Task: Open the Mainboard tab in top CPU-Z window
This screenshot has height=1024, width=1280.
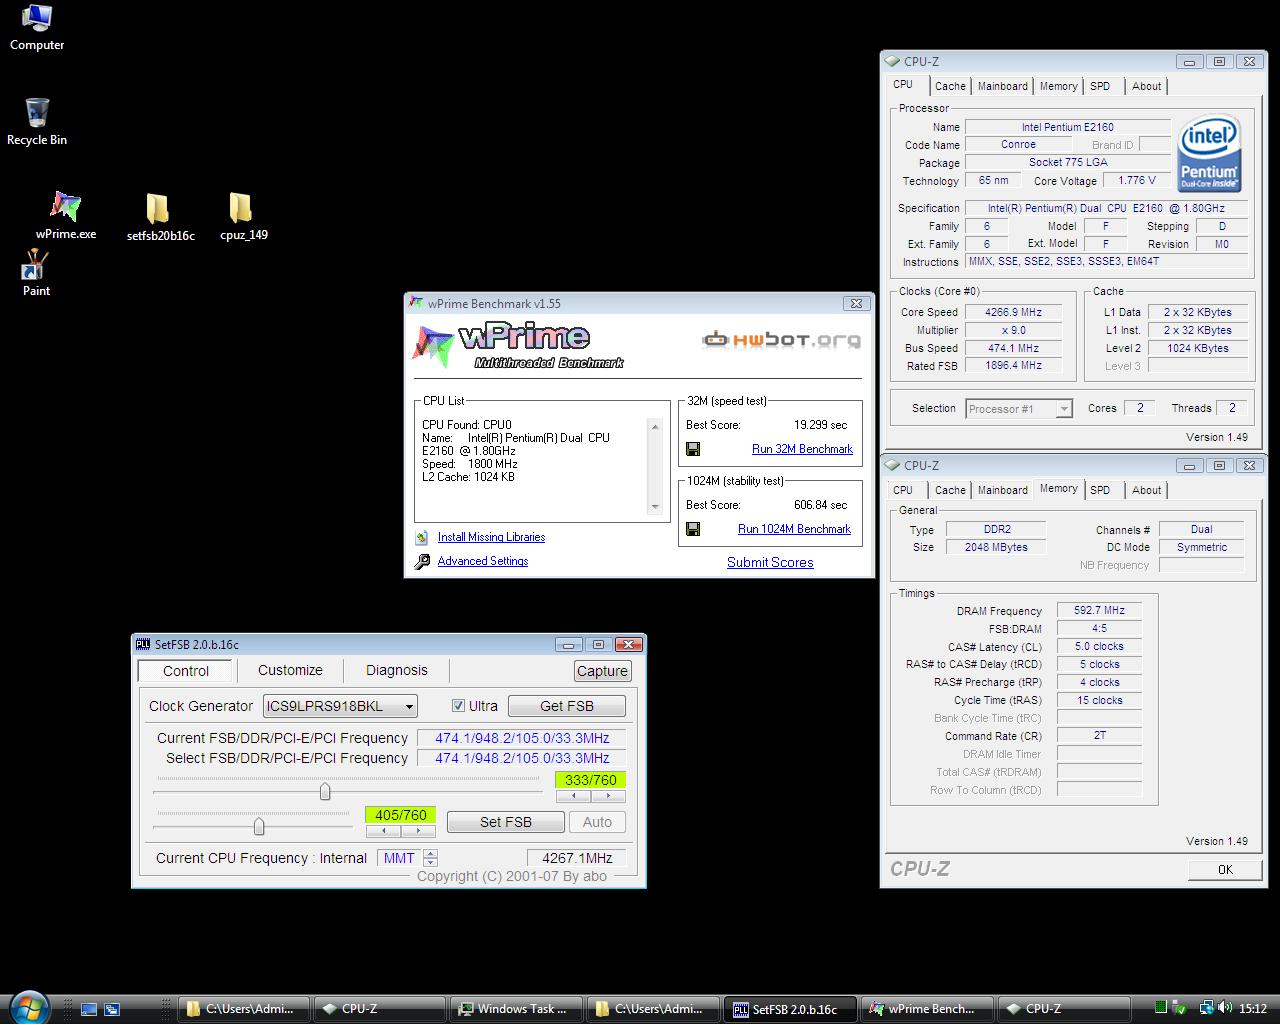Action: [x=1002, y=86]
